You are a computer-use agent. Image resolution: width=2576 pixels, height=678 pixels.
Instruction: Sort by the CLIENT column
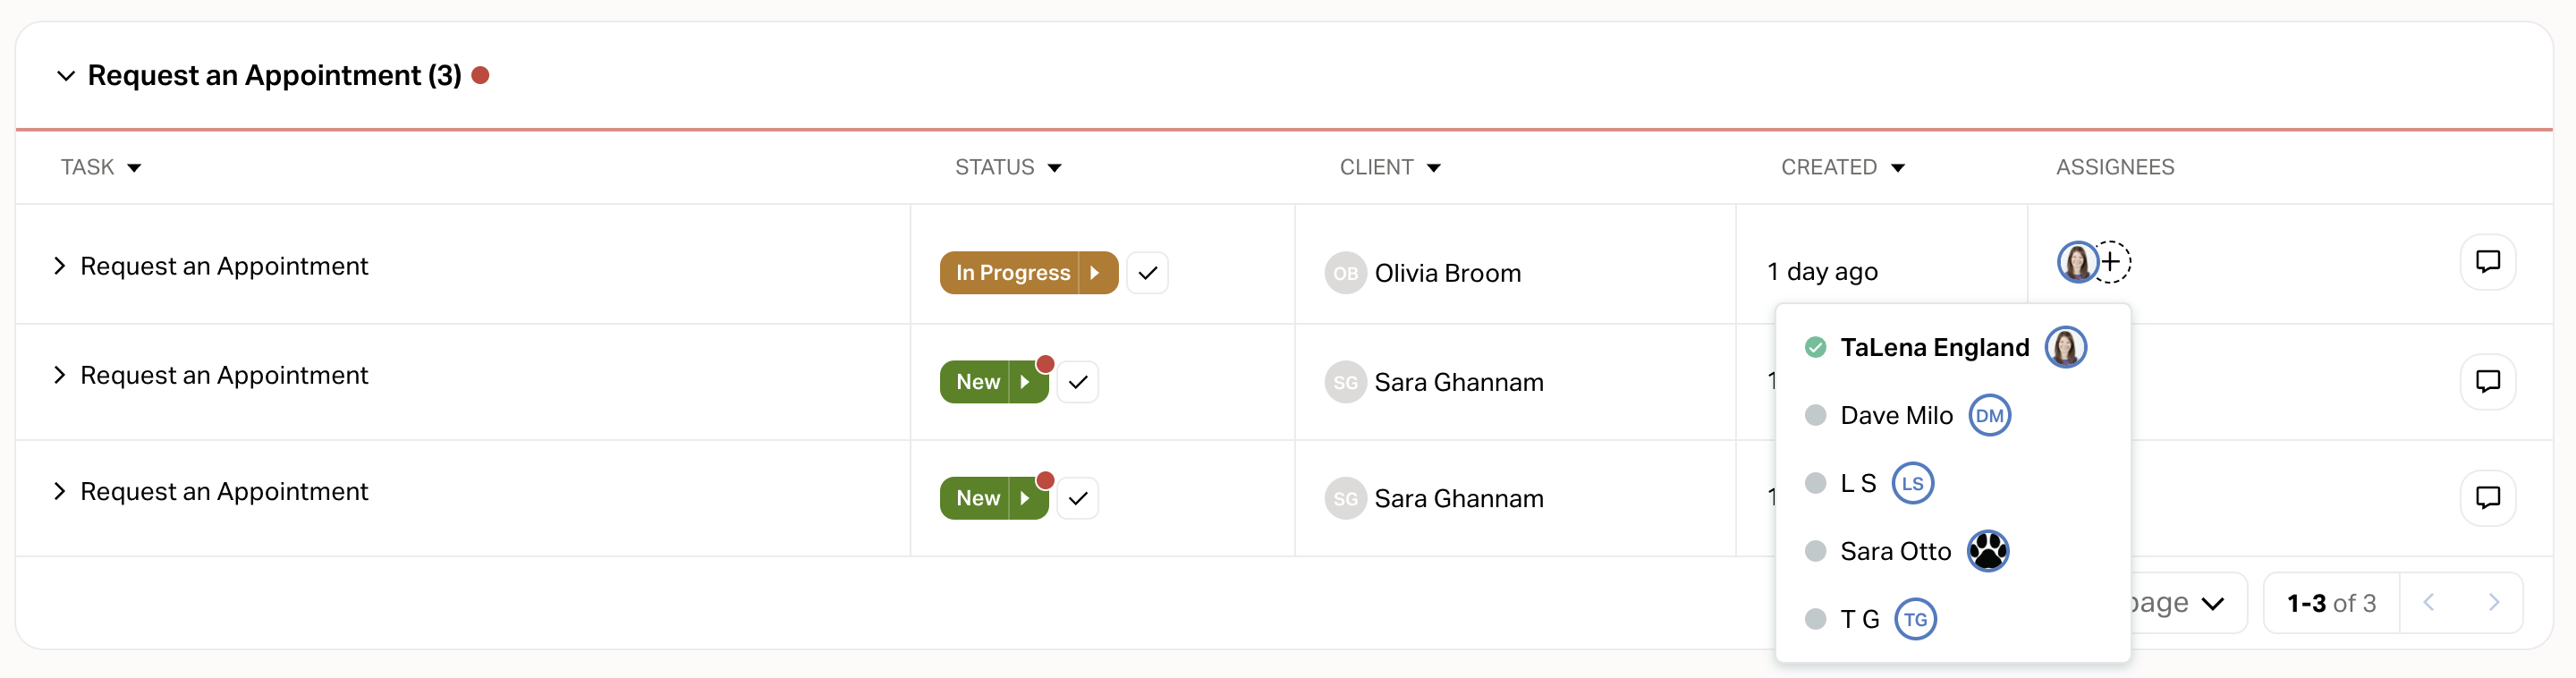(x=1390, y=167)
